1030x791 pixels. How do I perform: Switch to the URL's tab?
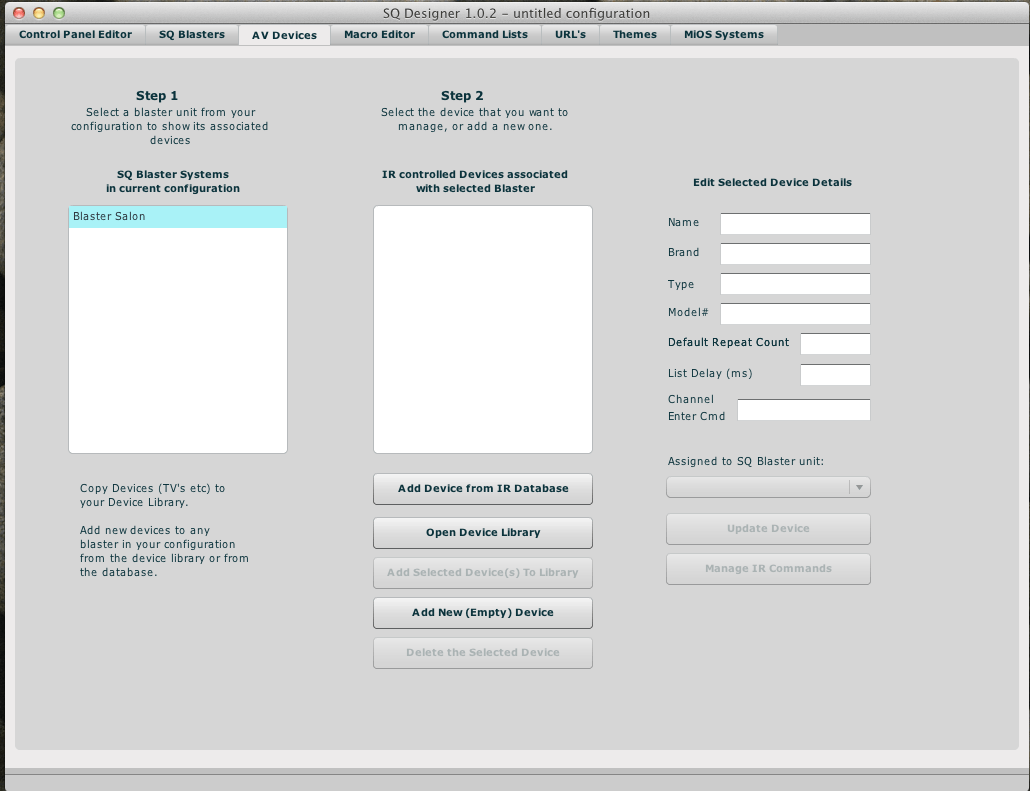point(570,35)
